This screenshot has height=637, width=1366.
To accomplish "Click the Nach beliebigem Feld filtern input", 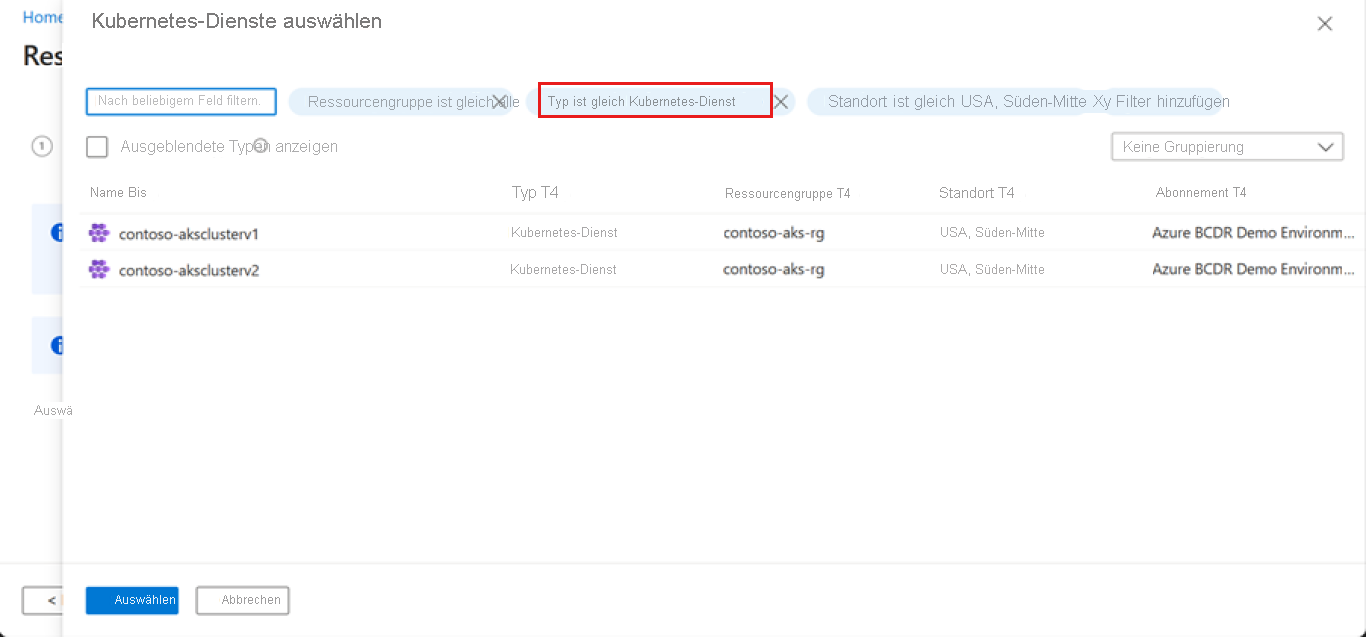I will coord(180,101).
